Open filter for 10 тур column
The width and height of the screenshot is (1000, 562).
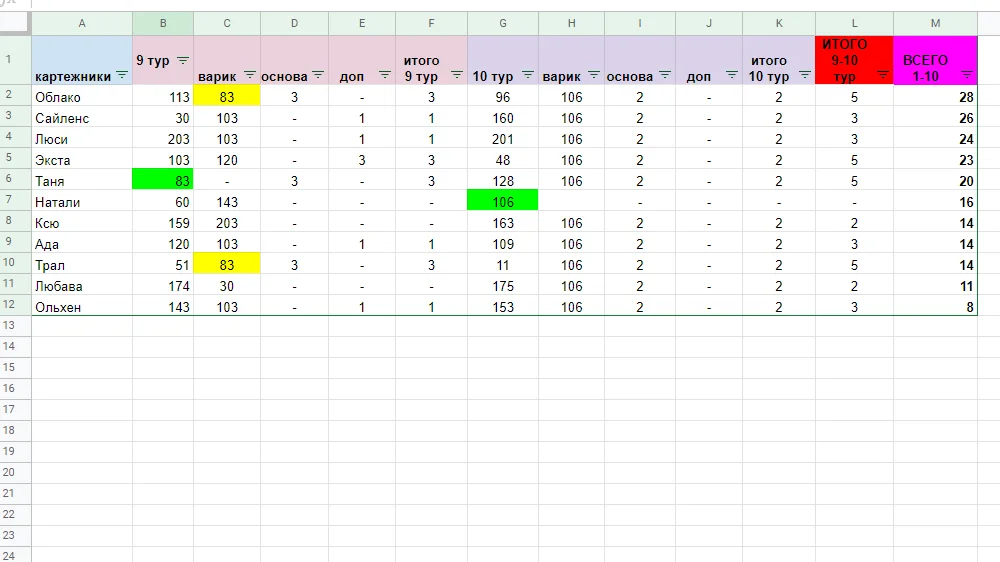point(527,75)
